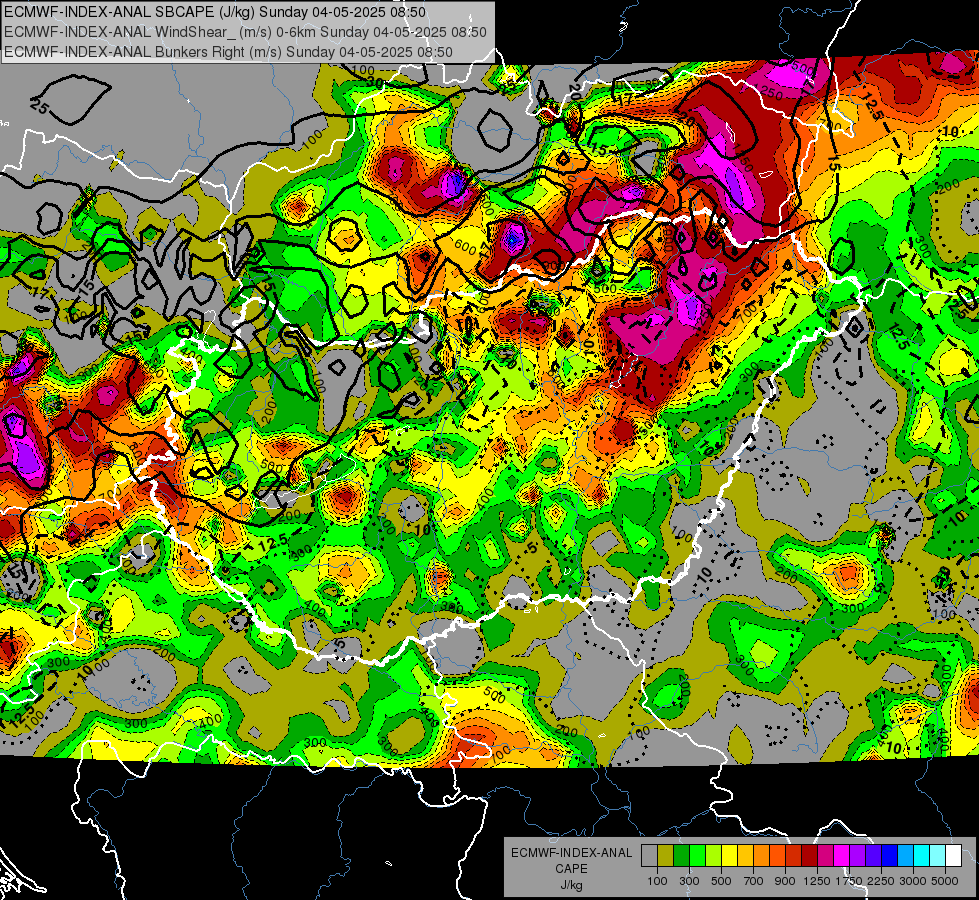Click the 5000 value under the color scale
The height and width of the screenshot is (900, 979).
pyautogui.click(x=945, y=881)
